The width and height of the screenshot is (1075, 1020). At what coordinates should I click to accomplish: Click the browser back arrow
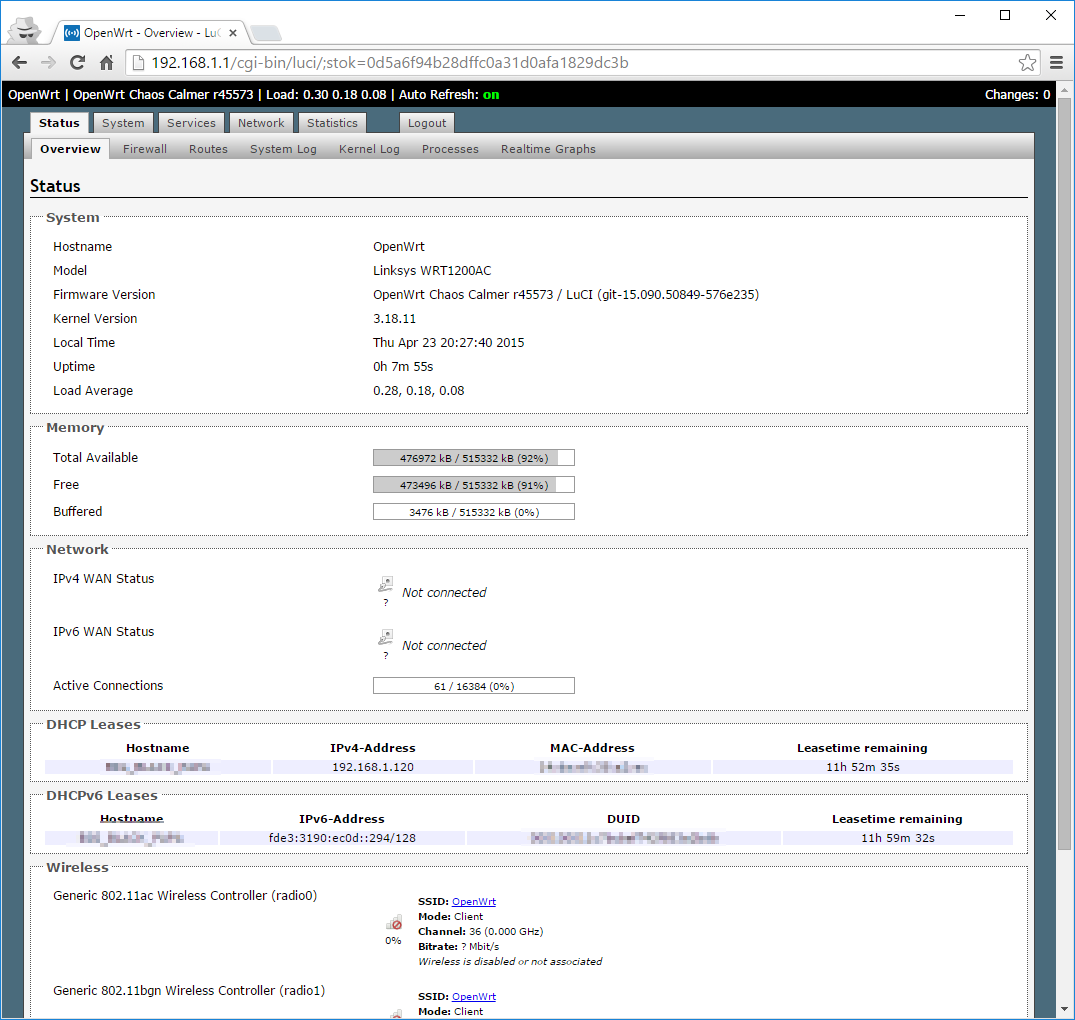[x=19, y=63]
